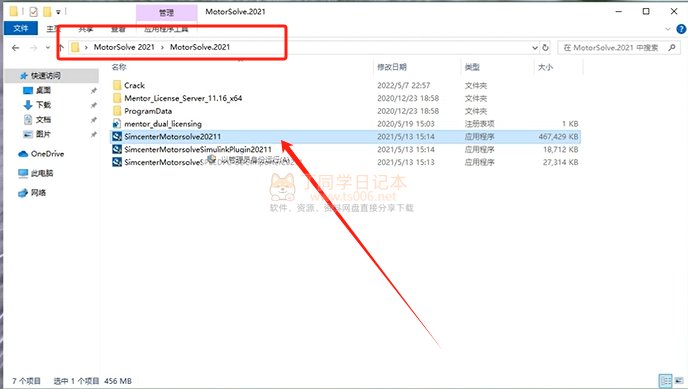Expand the address bar history dropdown
The image size is (688, 389).
click(535, 47)
